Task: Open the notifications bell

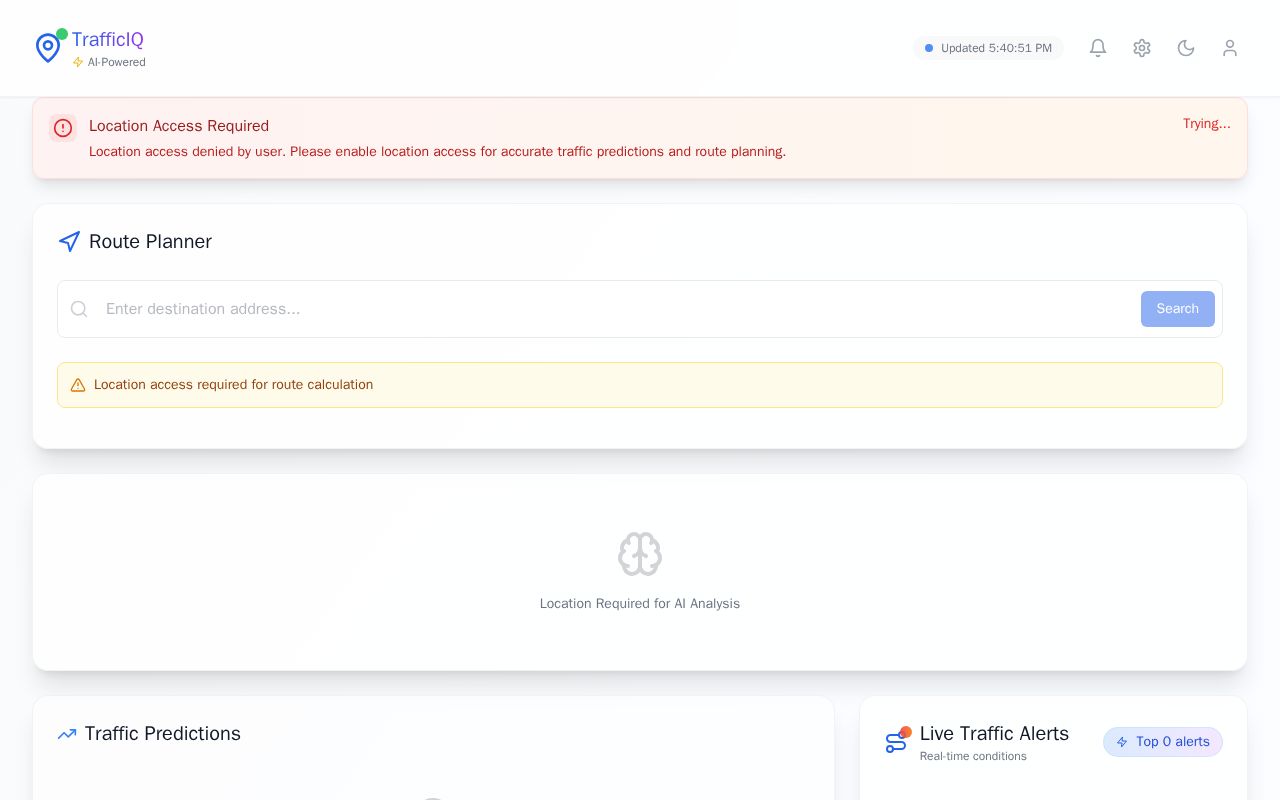Action: tap(1098, 48)
